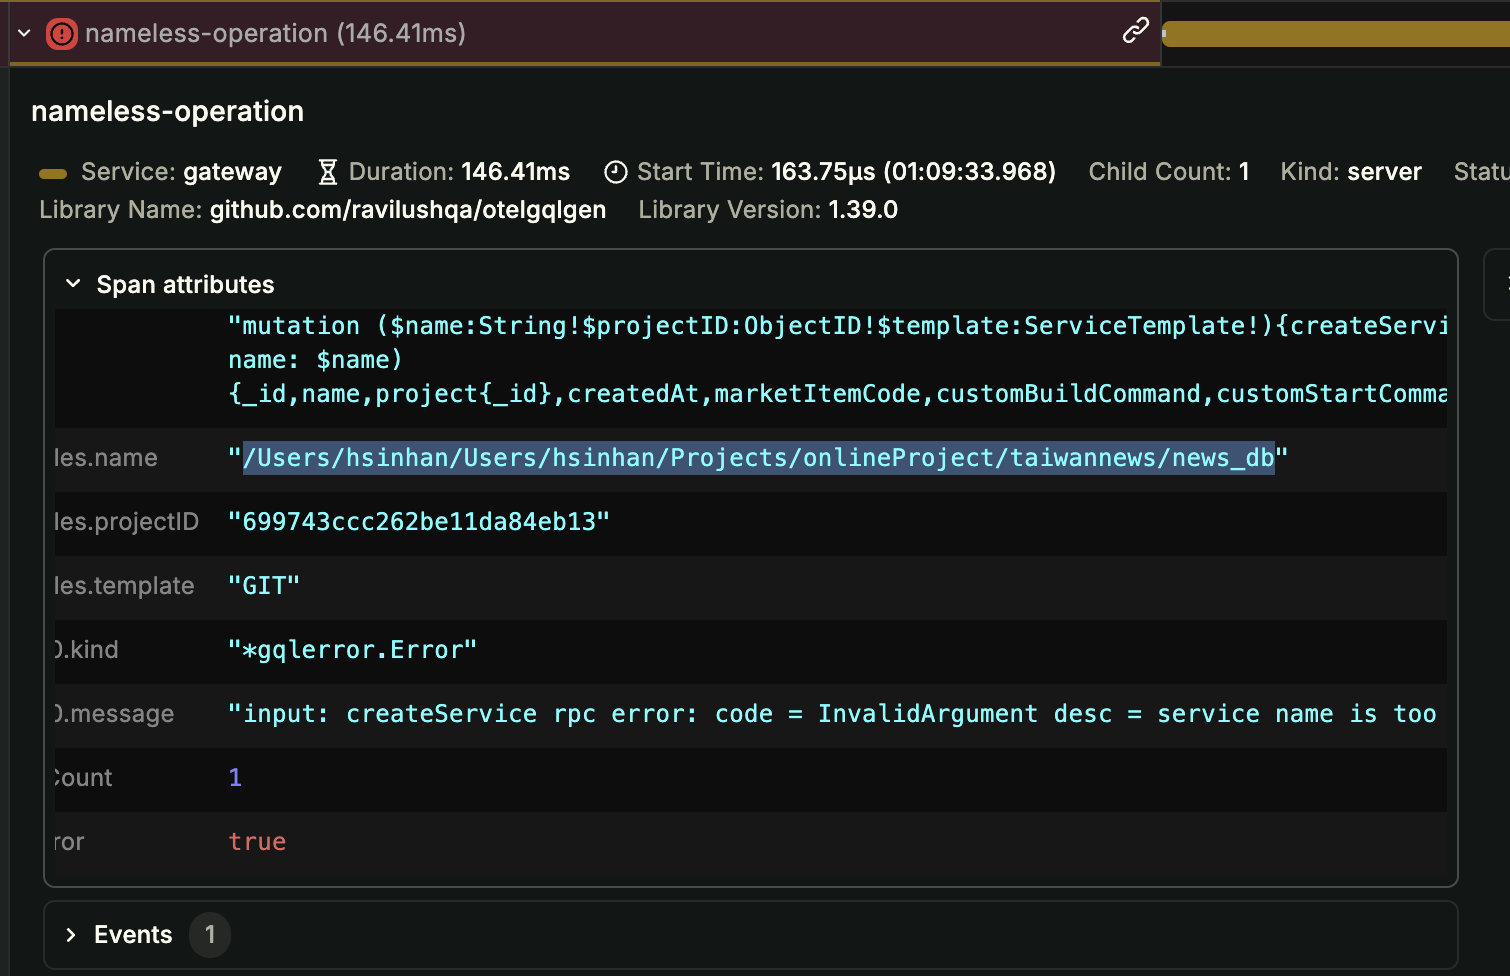Click the clock Start Time icon
Screen dimensions: 1510x976
pos(616,172)
